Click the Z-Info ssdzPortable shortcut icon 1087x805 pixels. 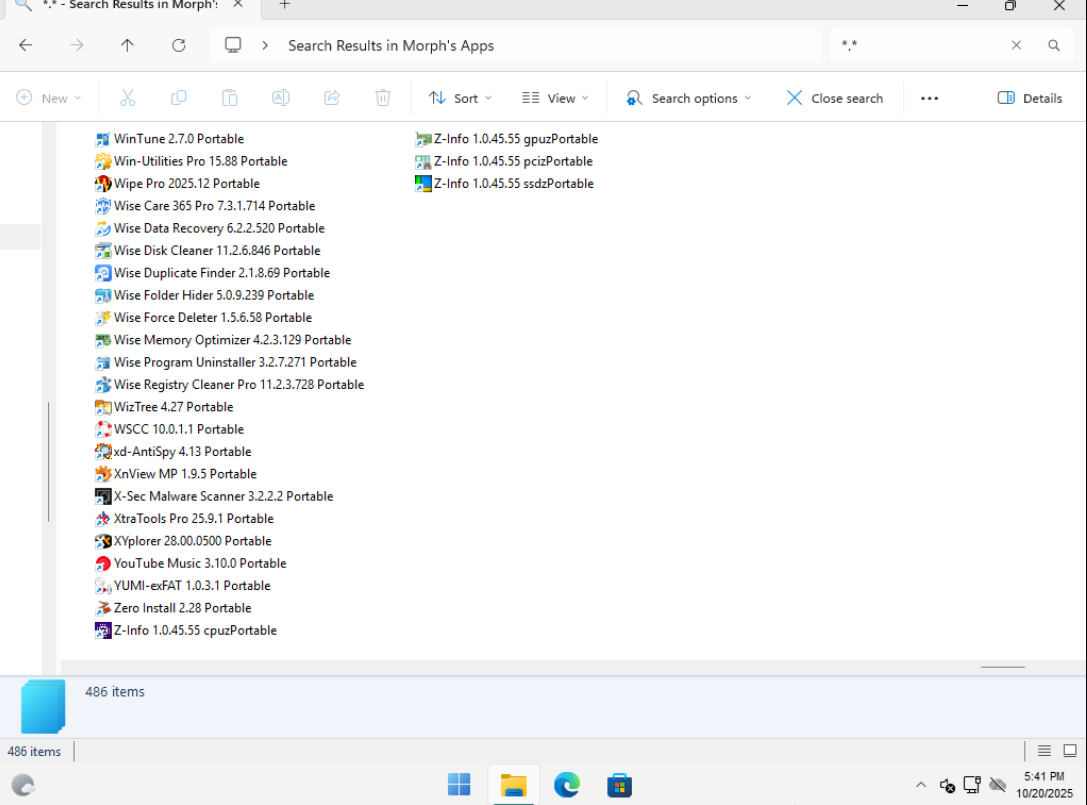tap(423, 184)
